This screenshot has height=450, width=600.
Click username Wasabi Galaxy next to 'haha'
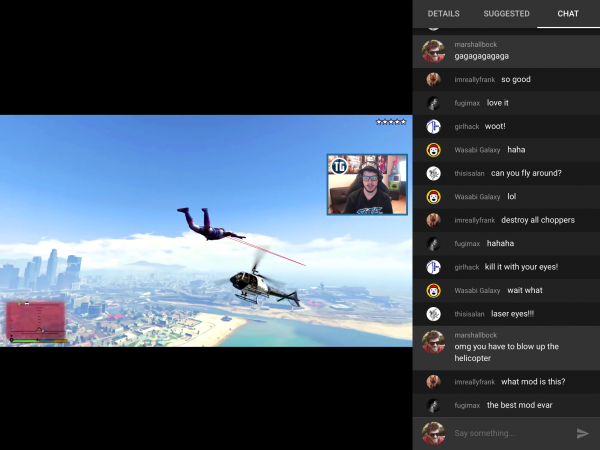[x=477, y=150]
